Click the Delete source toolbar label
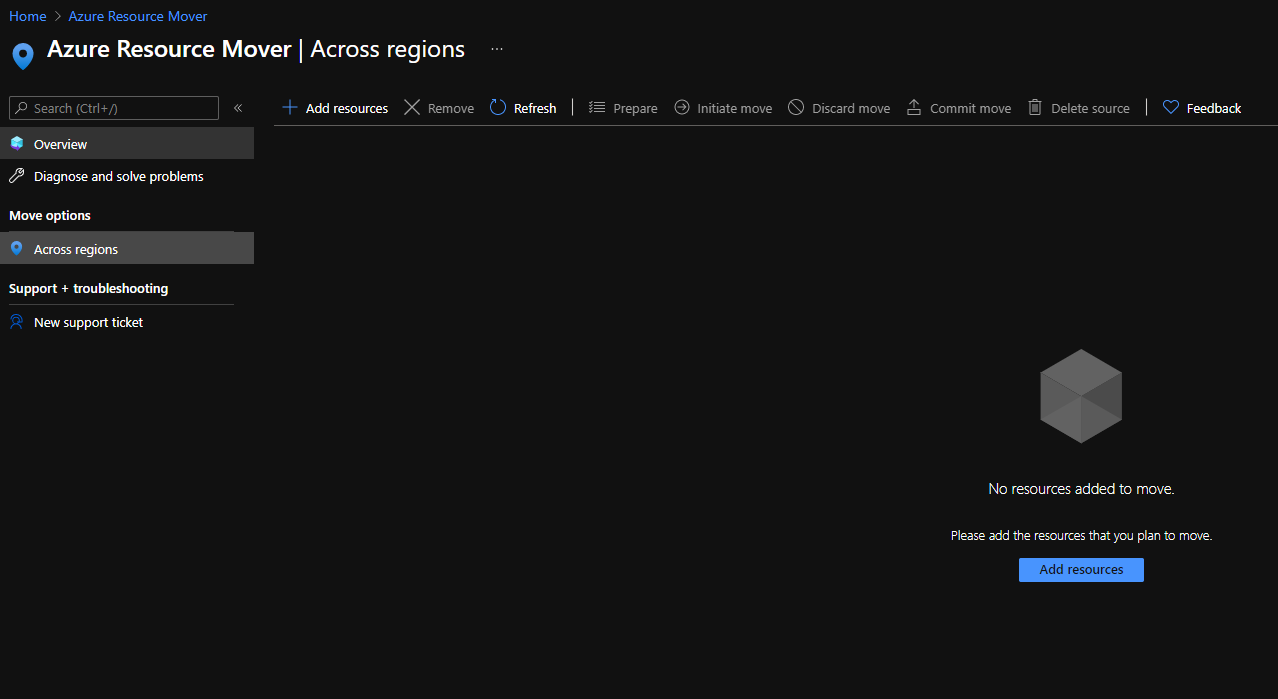Image resolution: width=1278 pixels, height=699 pixels. coord(1090,108)
